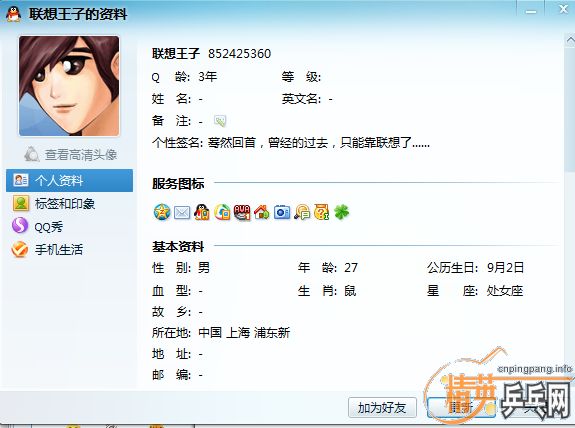Click the 更新 refresh button

click(x=461, y=407)
